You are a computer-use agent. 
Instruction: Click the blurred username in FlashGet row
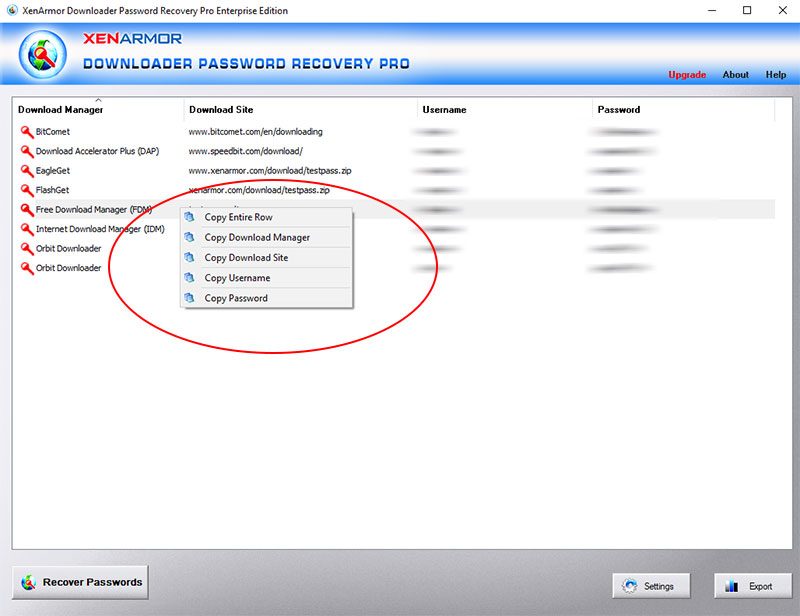(x=438, y=190)
